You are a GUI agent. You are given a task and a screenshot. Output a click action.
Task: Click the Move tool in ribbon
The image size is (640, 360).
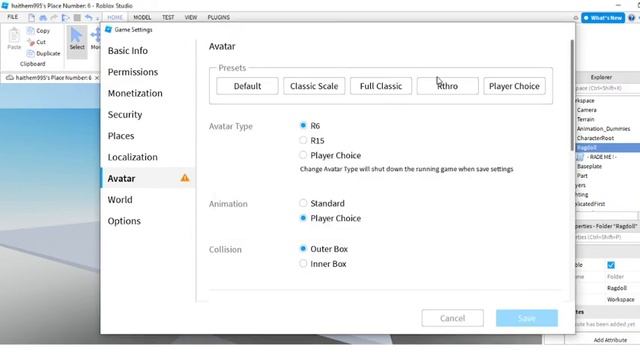[x=95, y=39]
